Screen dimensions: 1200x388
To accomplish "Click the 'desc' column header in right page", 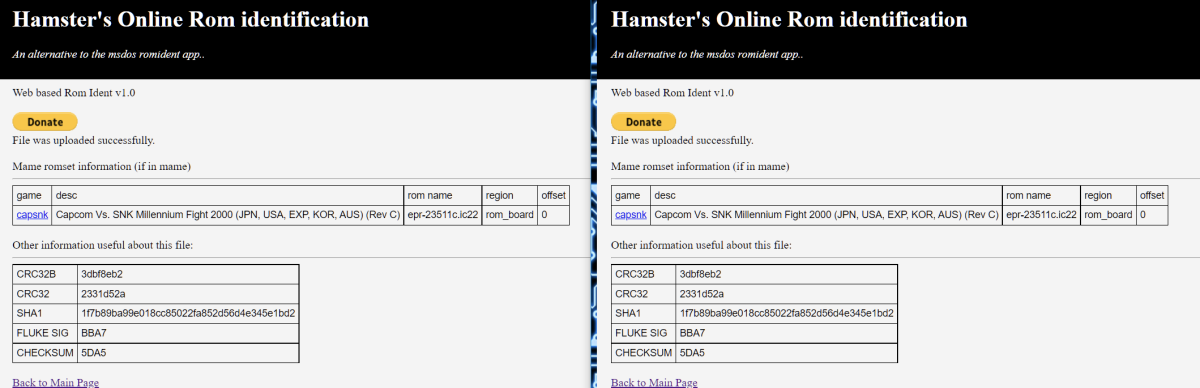I will click(x=827, y=195).
